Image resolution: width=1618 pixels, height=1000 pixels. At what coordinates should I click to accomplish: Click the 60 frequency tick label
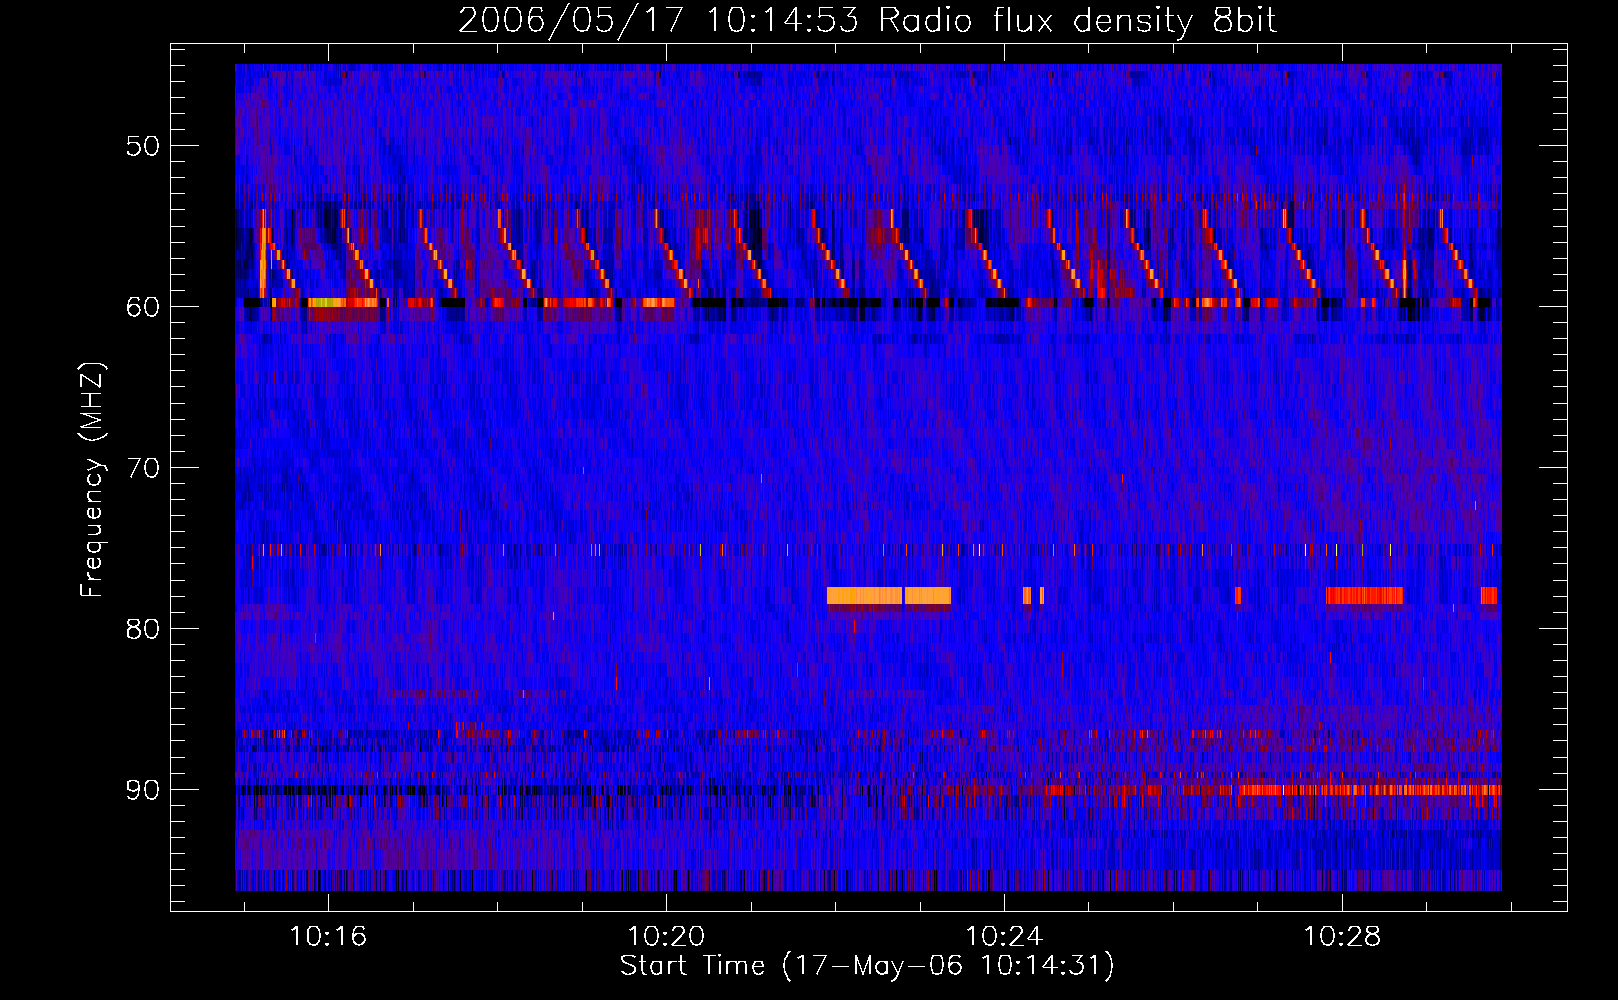[143, 306]
